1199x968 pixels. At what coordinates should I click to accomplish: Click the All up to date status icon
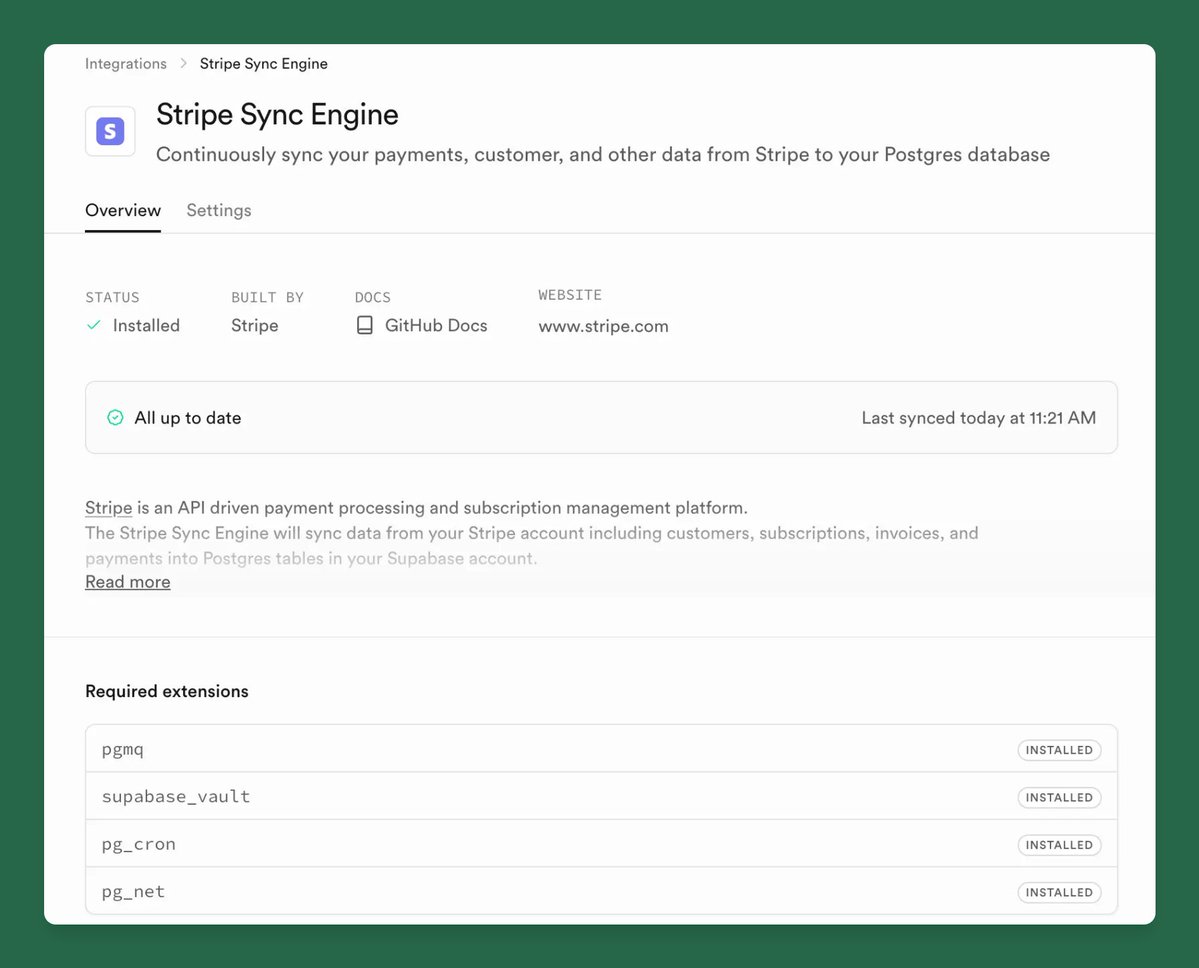pos(115,417)
